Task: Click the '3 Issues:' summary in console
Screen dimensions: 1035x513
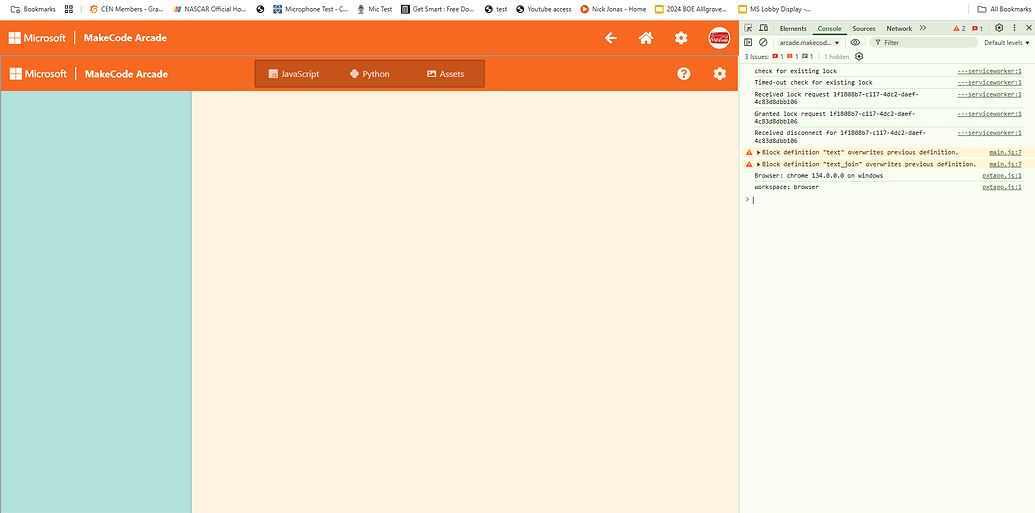Action: tap(756, 57)
